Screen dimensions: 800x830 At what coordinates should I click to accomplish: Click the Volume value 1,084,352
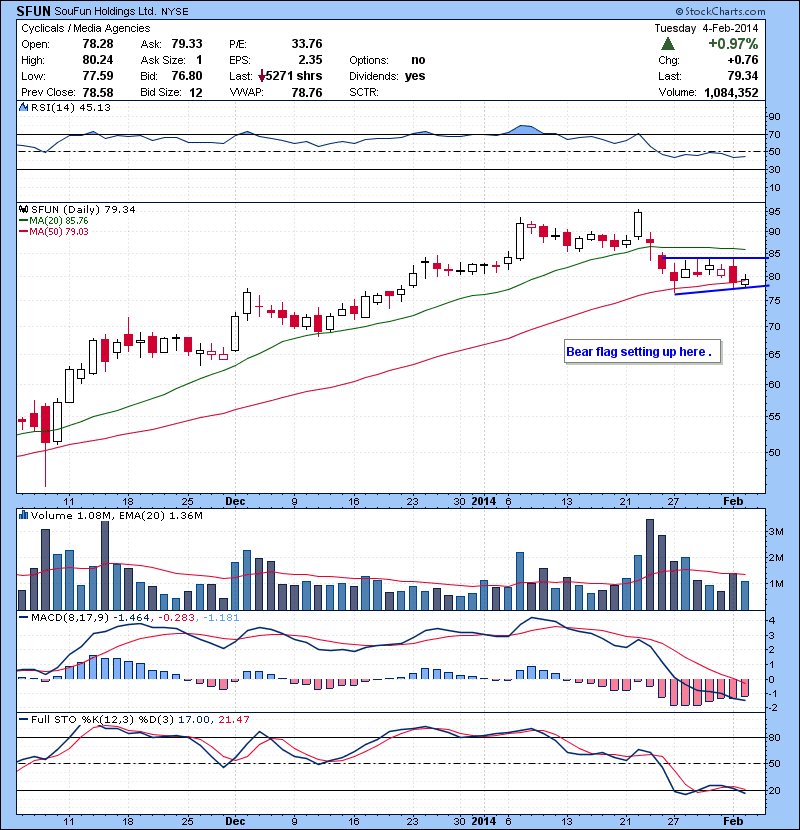coord(731,93)
